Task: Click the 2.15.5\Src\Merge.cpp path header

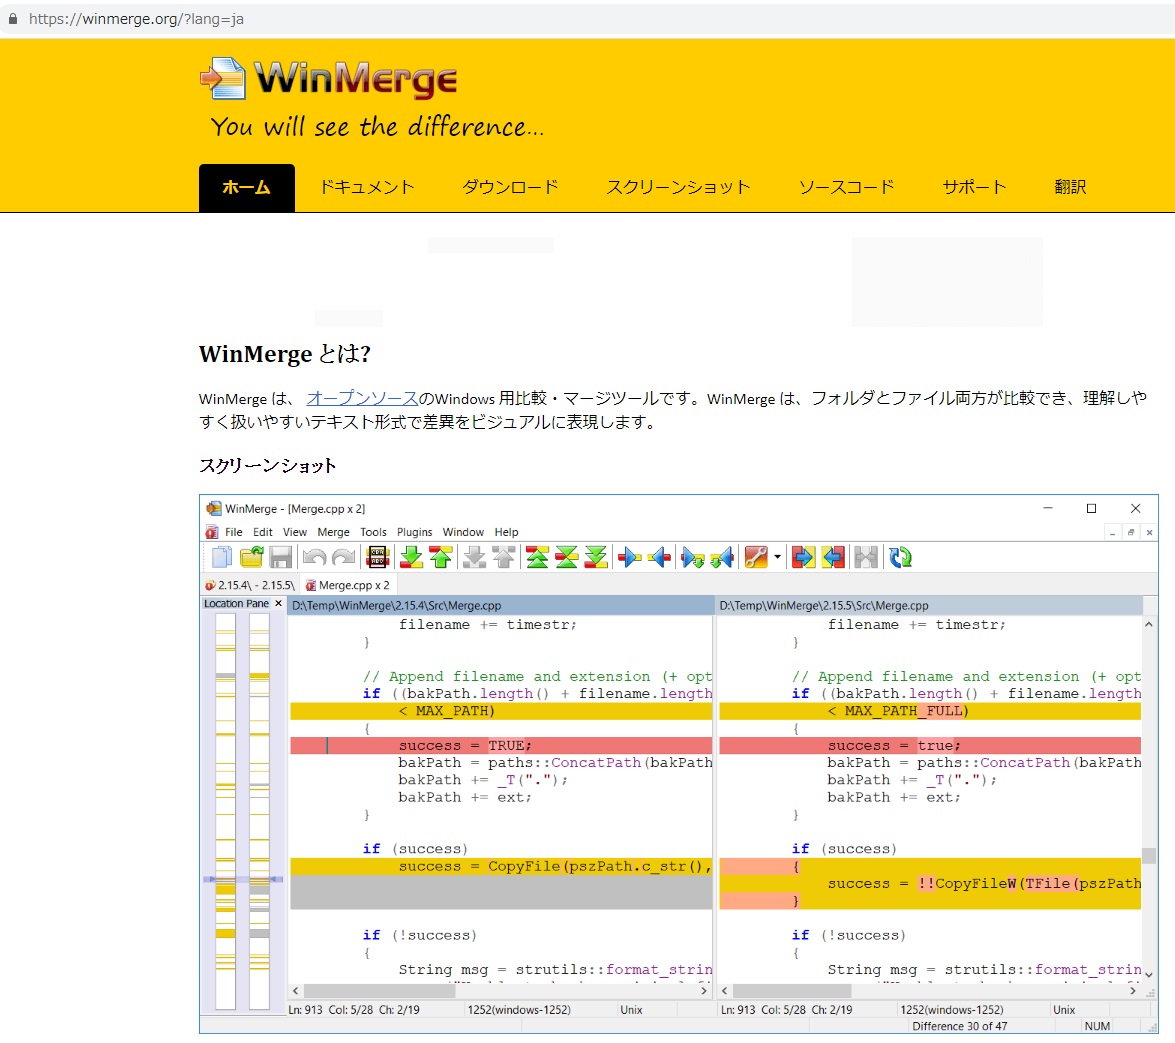Action: pyautogui.click(x=930, y=605)
